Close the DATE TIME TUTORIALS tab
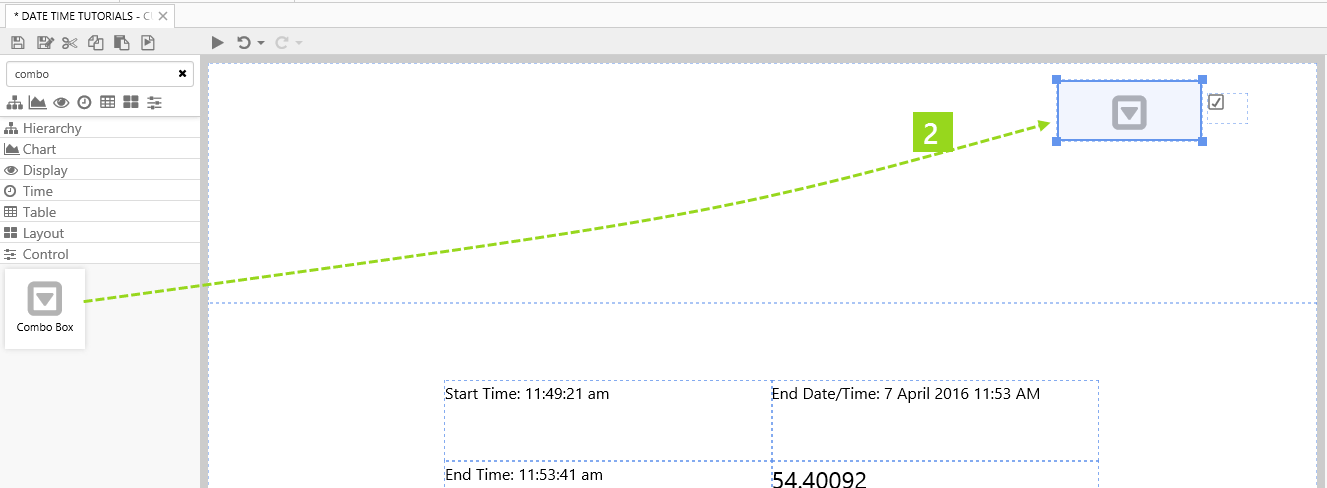Image resolution: width=1327 pixels, height=488 pixels. [x=163, y=16]
